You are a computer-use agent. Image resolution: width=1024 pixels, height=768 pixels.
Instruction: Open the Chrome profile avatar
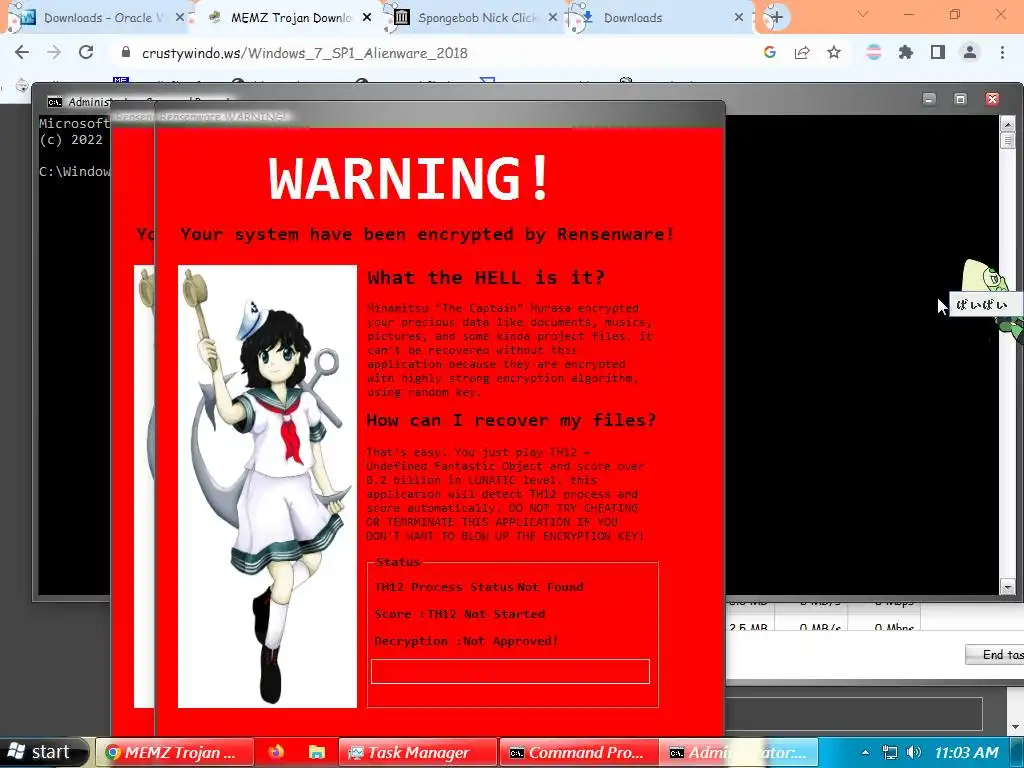click(x=970, y=53)
